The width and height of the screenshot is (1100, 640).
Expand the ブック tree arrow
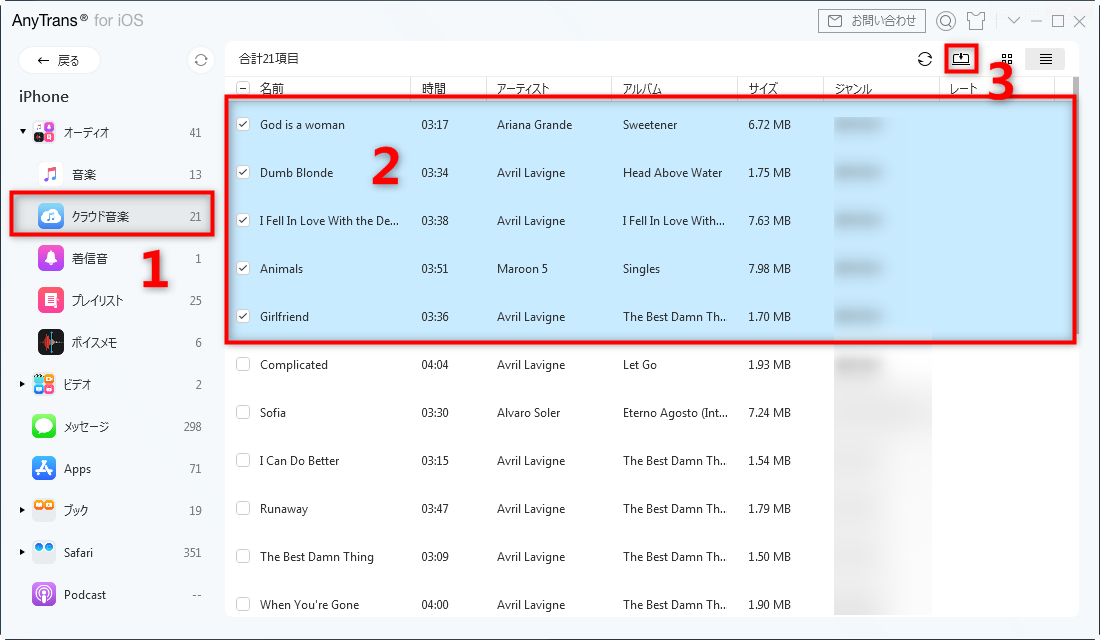[x=22, y=510]
